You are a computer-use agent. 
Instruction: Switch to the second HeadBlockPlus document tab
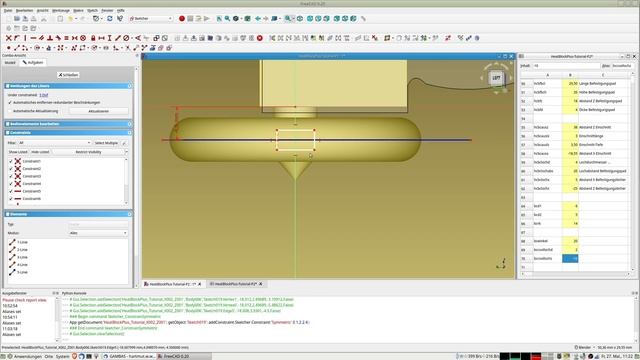point(236,284)
